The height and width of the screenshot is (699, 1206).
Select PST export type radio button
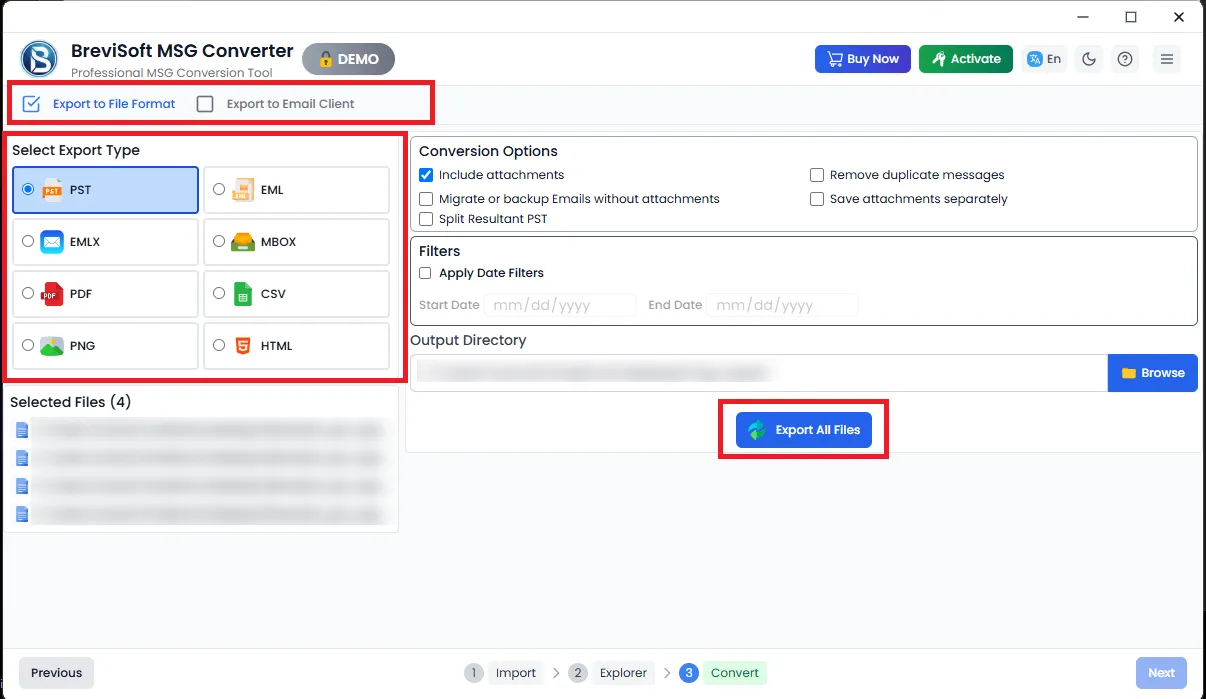[28, 189]
